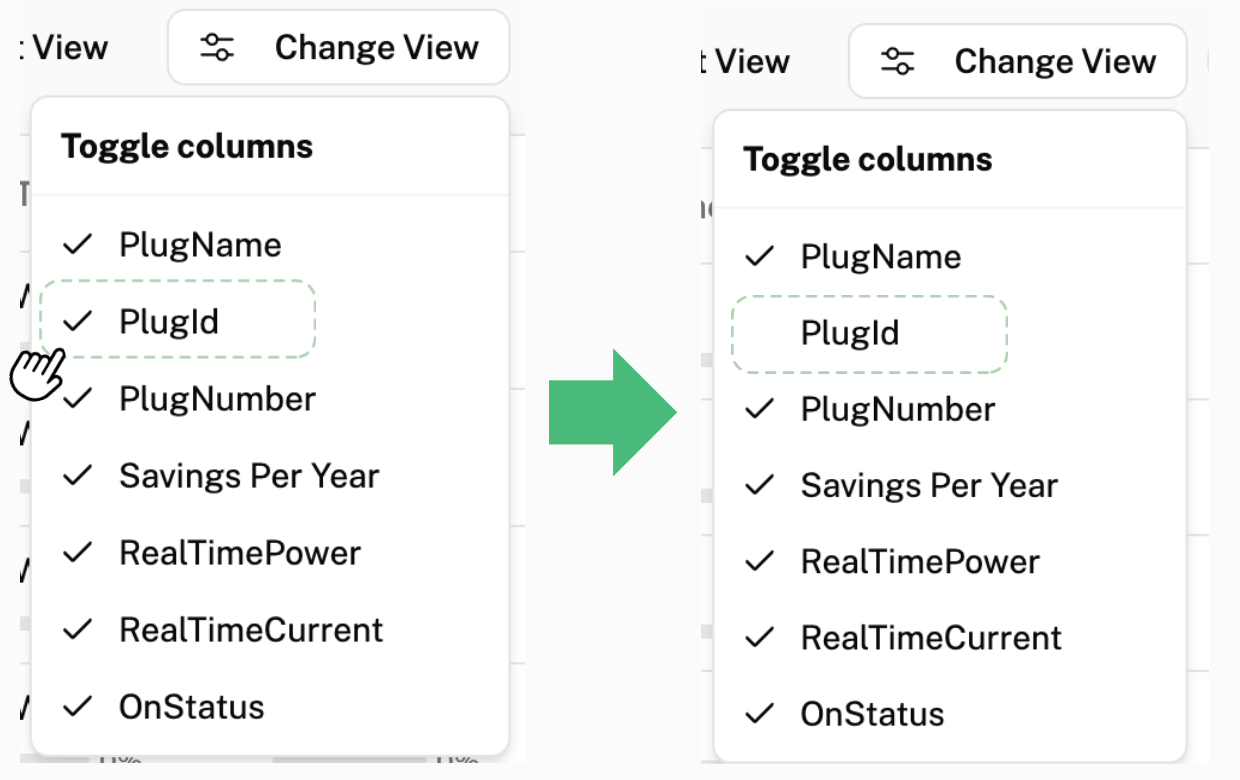This screenshot has height=780, width=1240.
Task: Click the checkmark icon next to PlugName in the left menu
Action: tap(78, 245)
